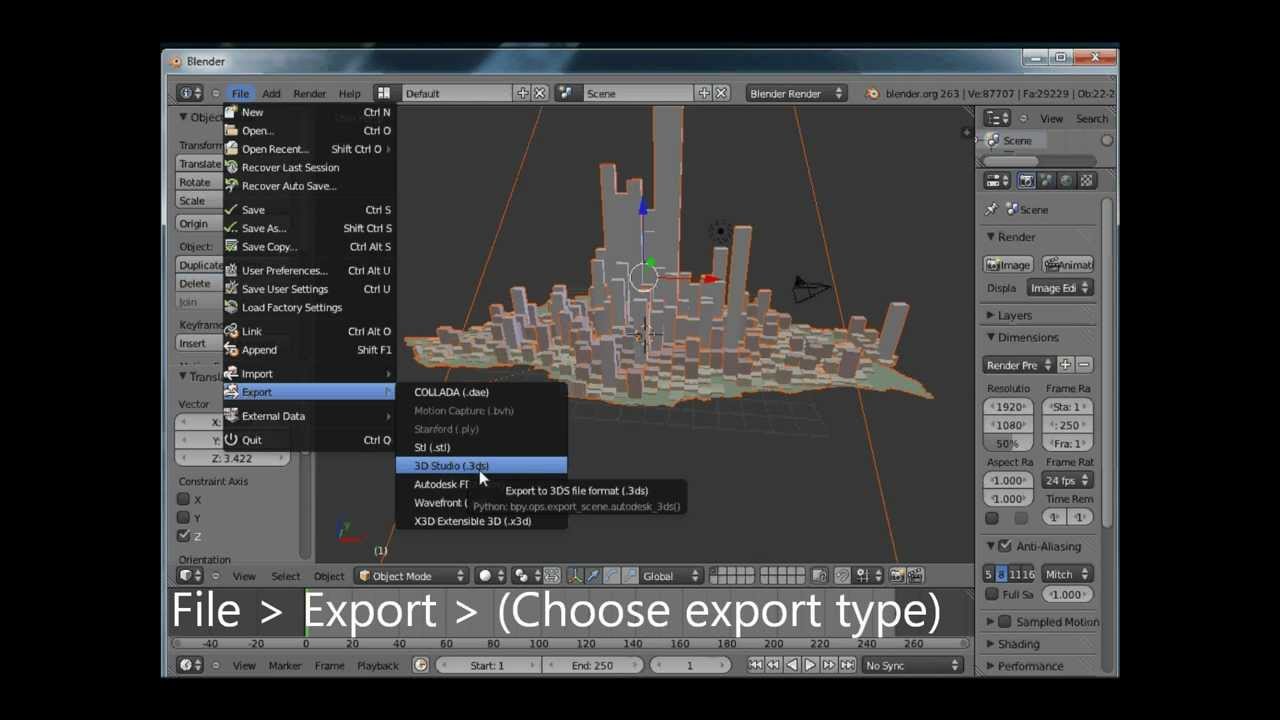Open the Global orientation dropdown
Image resolution: width=1280 pixels, height=720 pixels.
click(x=670, y=576)
